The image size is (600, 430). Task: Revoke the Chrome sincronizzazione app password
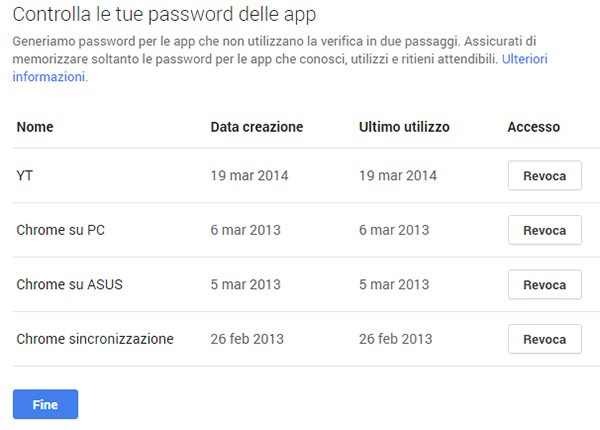pyautogui.click(x=544, y=339)
